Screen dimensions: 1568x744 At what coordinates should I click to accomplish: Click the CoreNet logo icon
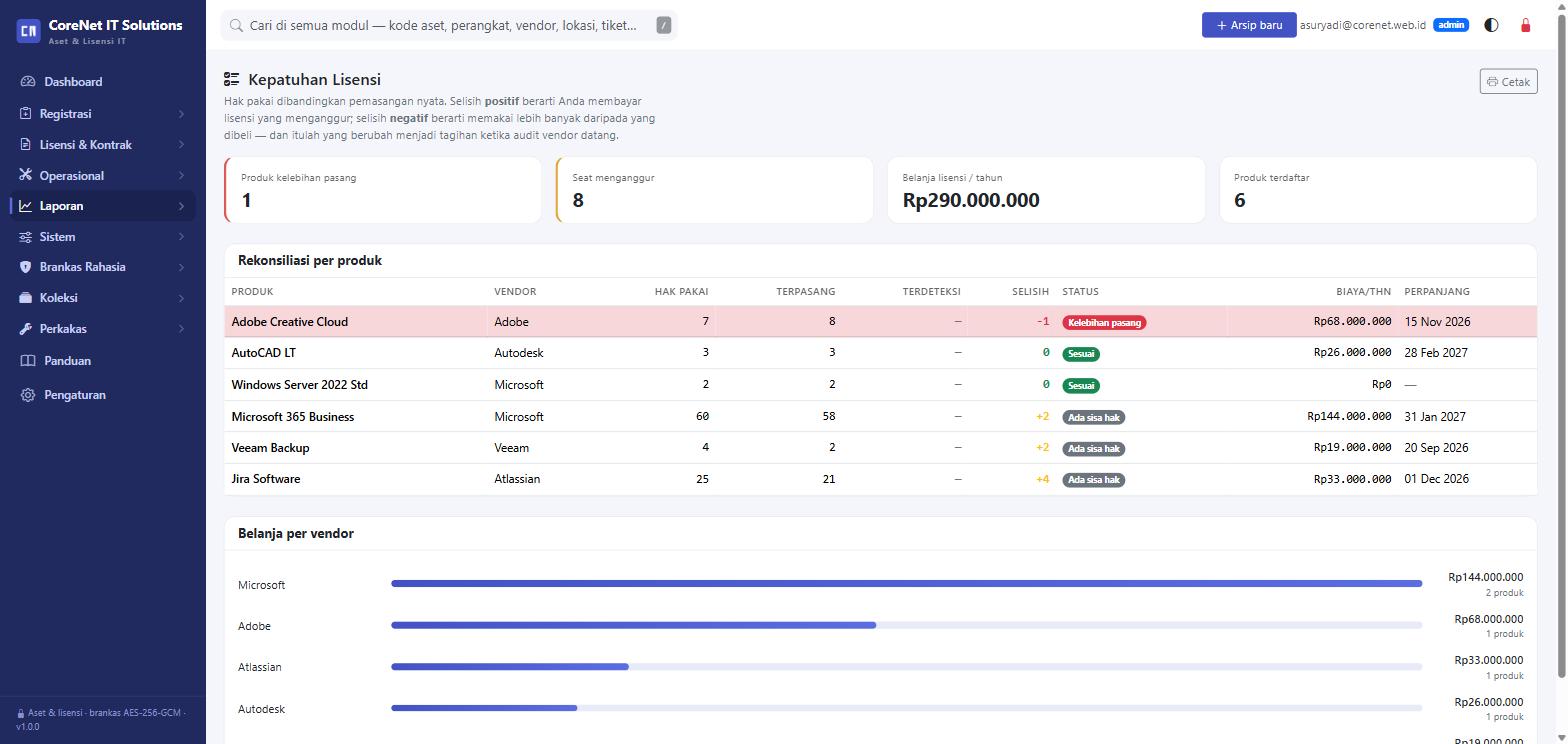[28, 31]
